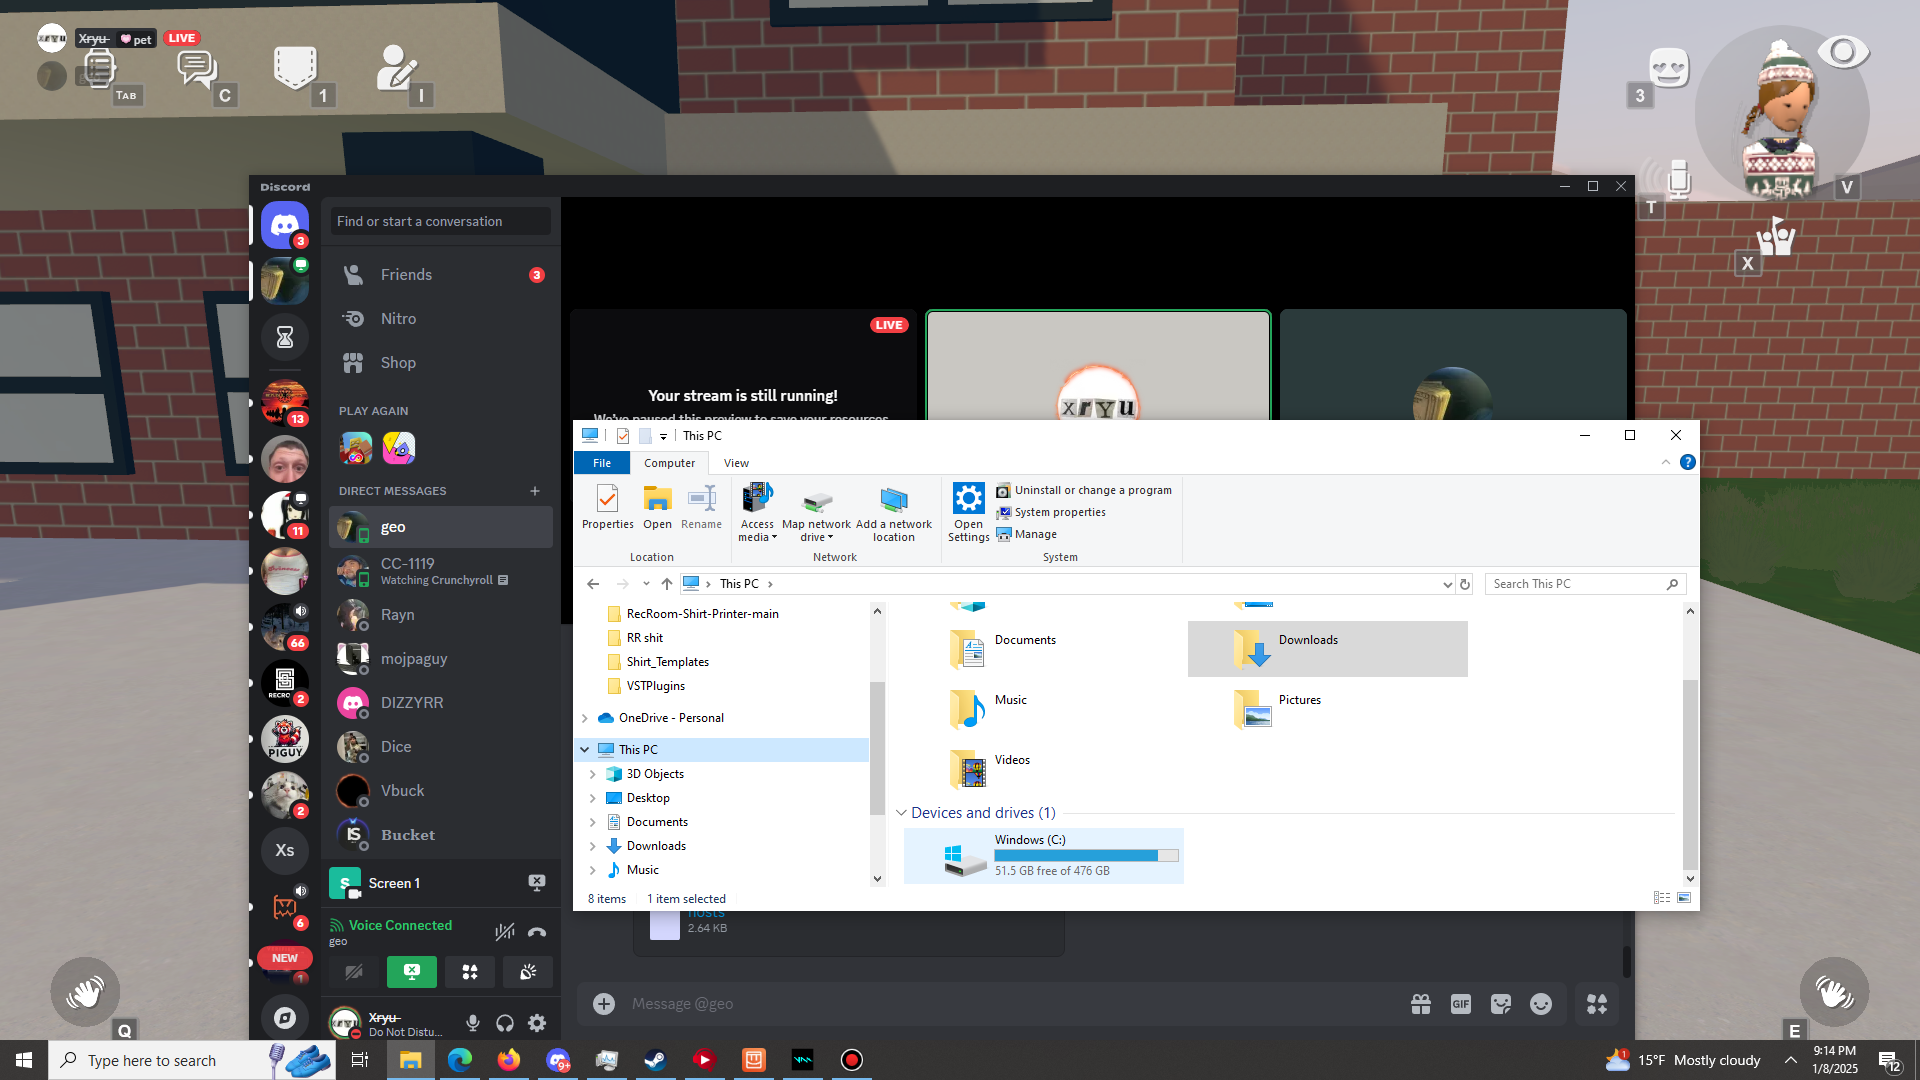
Task: Open Friends in Discord sidebar
Action: click(406, 275)
